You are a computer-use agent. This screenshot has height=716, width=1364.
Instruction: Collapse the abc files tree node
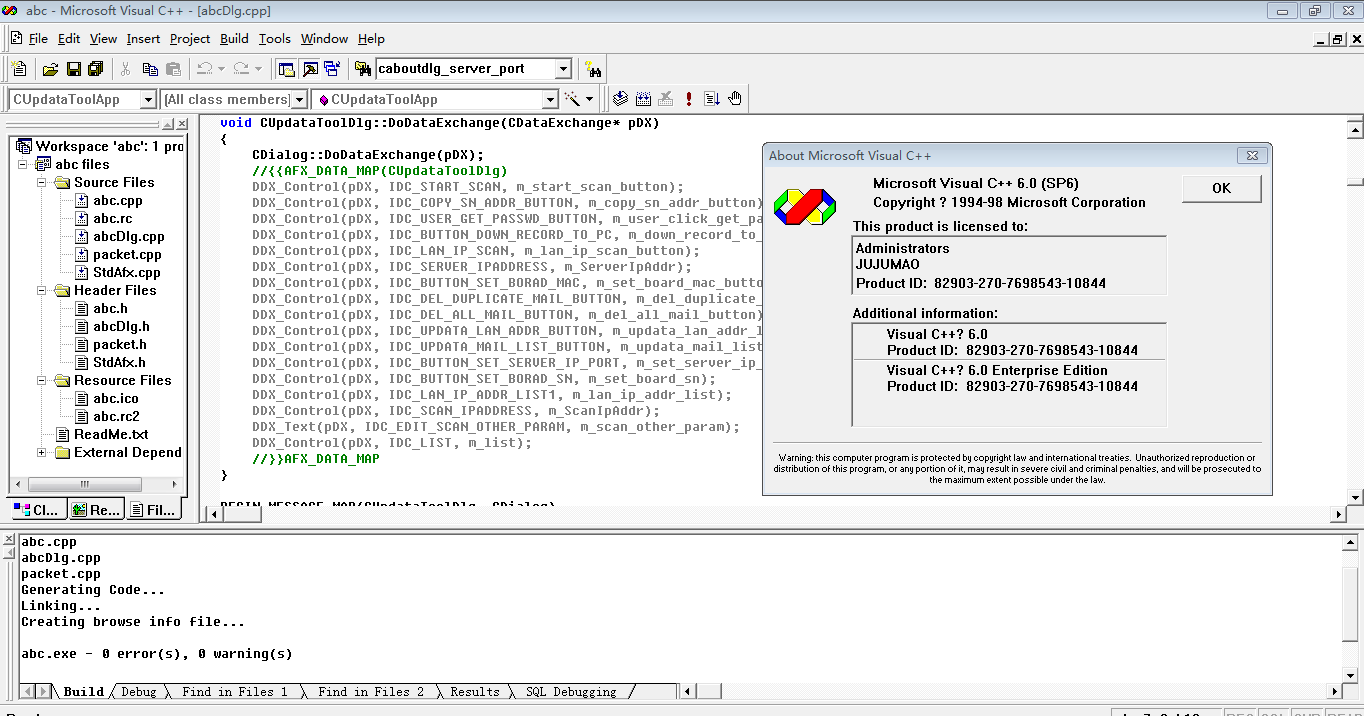coord(24,164)
